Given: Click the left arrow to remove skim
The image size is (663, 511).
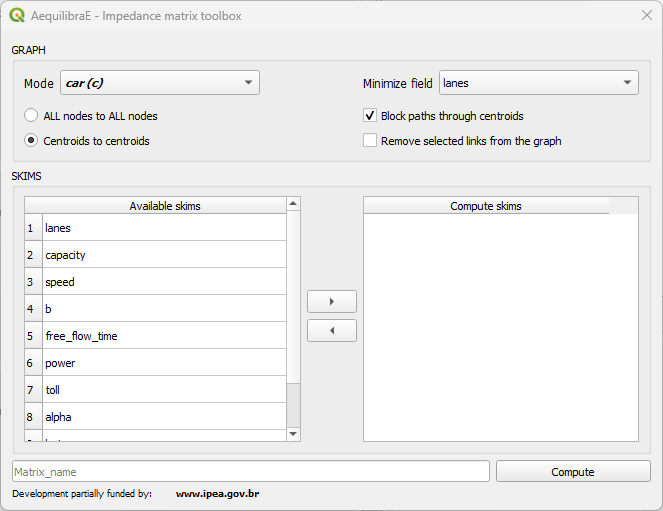Looking at the screenshot, I should coord(331,330).
